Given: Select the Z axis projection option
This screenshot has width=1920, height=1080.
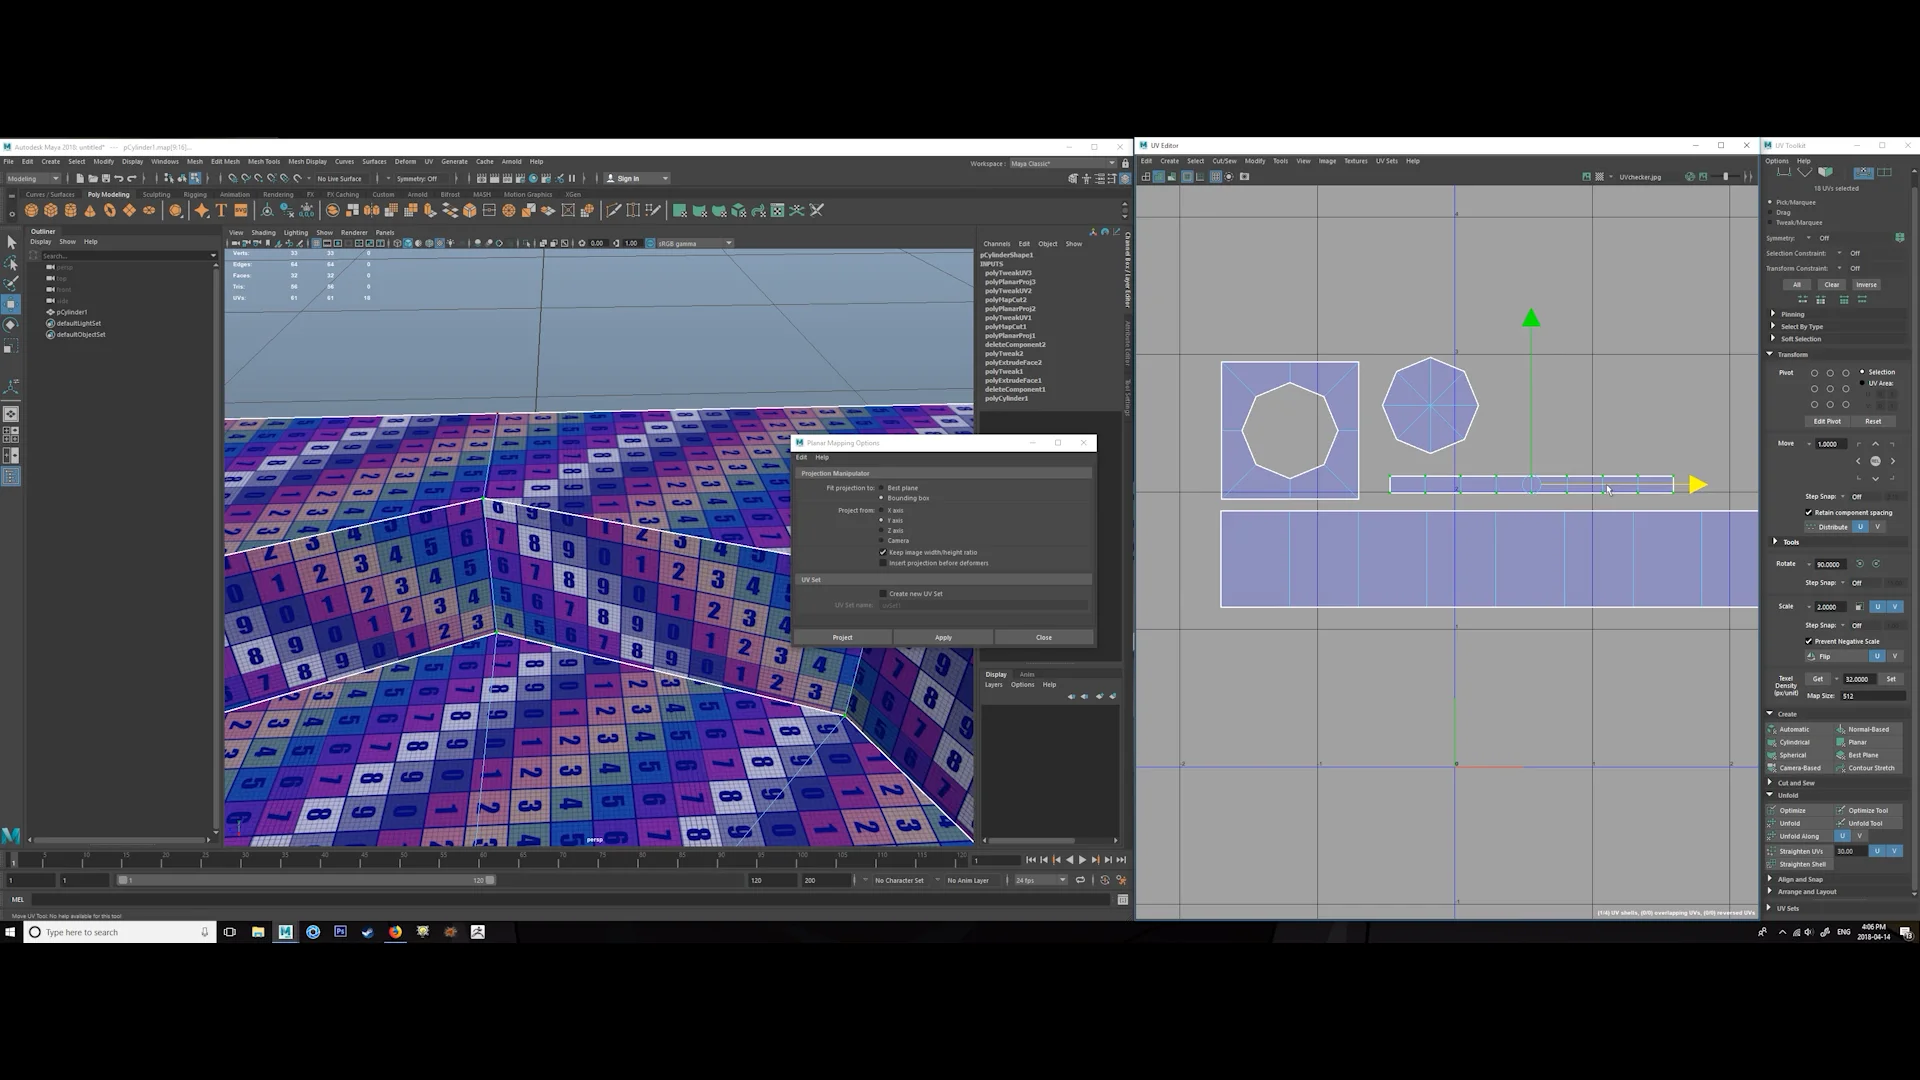Looking at the screenshot, I should pyautogui.click(x=881, y=530).
